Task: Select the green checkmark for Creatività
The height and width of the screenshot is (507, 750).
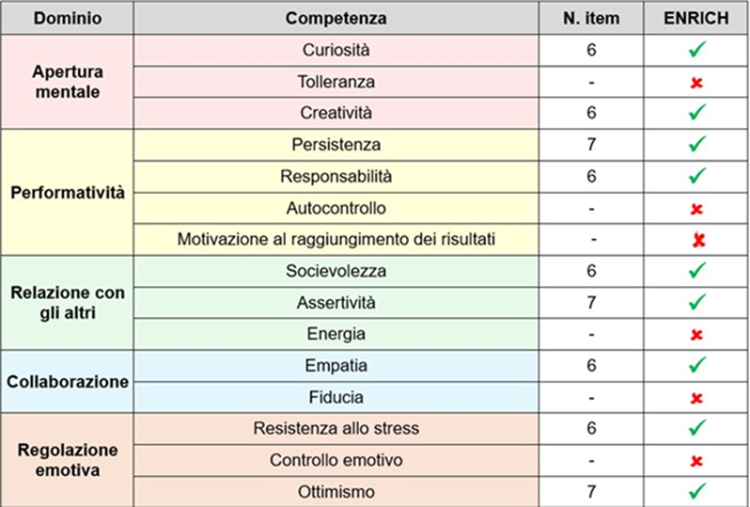Action: point(697,113)
